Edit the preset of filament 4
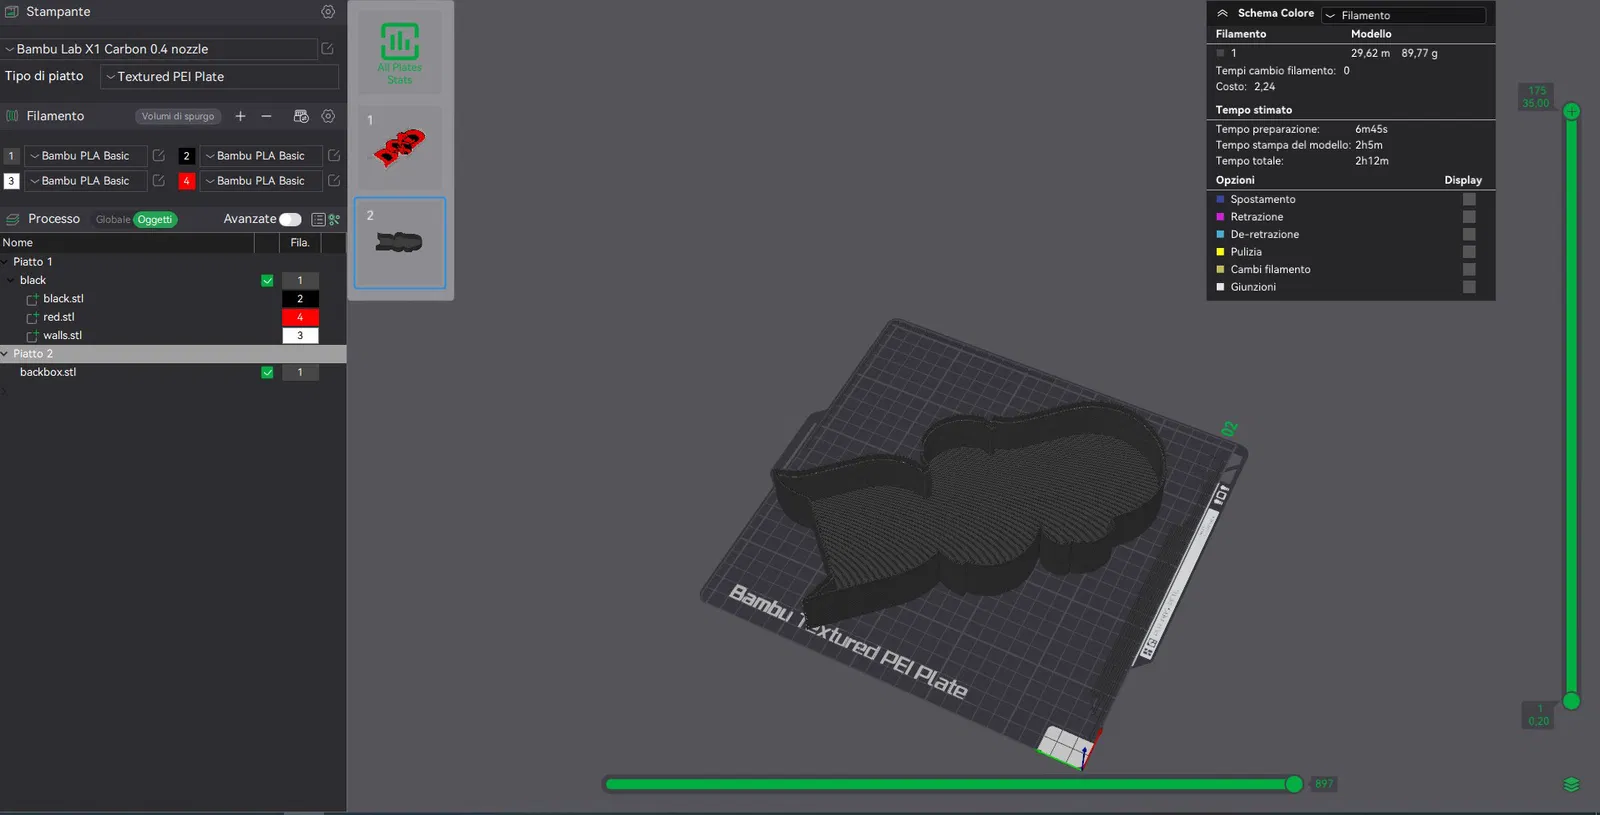 point(334,181)
